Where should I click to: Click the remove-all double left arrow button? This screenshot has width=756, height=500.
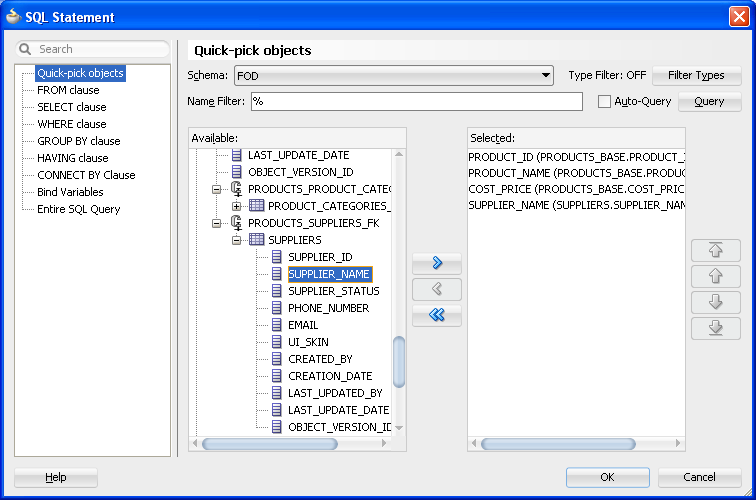click(437, 315)
